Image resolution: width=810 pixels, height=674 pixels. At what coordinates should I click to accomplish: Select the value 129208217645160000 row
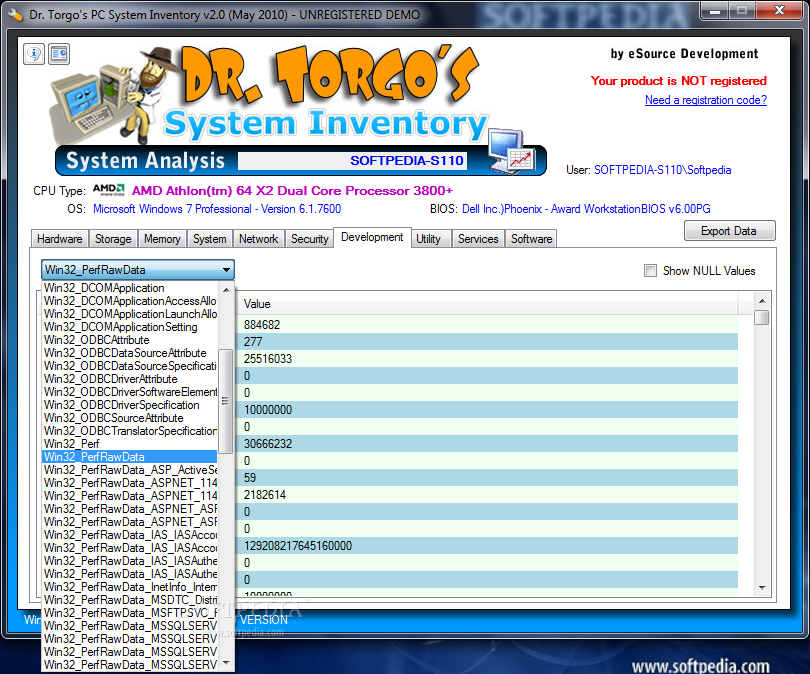point(487,546)
